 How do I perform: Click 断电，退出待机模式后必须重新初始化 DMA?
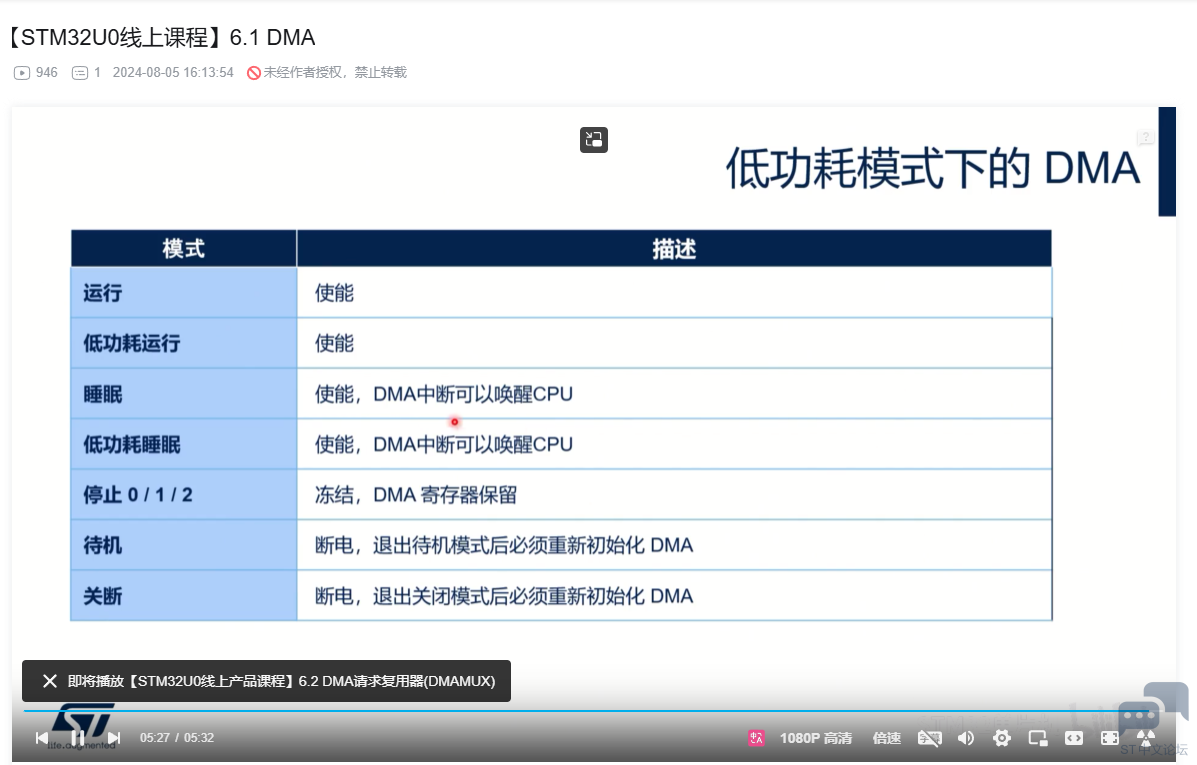tap(504, 545)
